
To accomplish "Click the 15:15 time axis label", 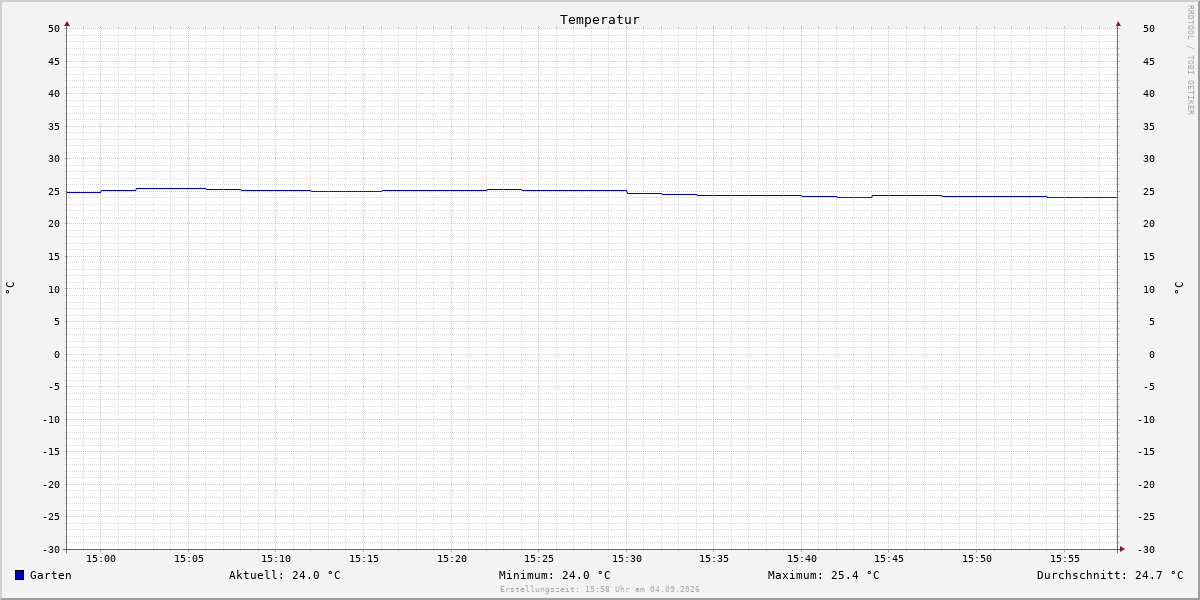I will [364, 559].
